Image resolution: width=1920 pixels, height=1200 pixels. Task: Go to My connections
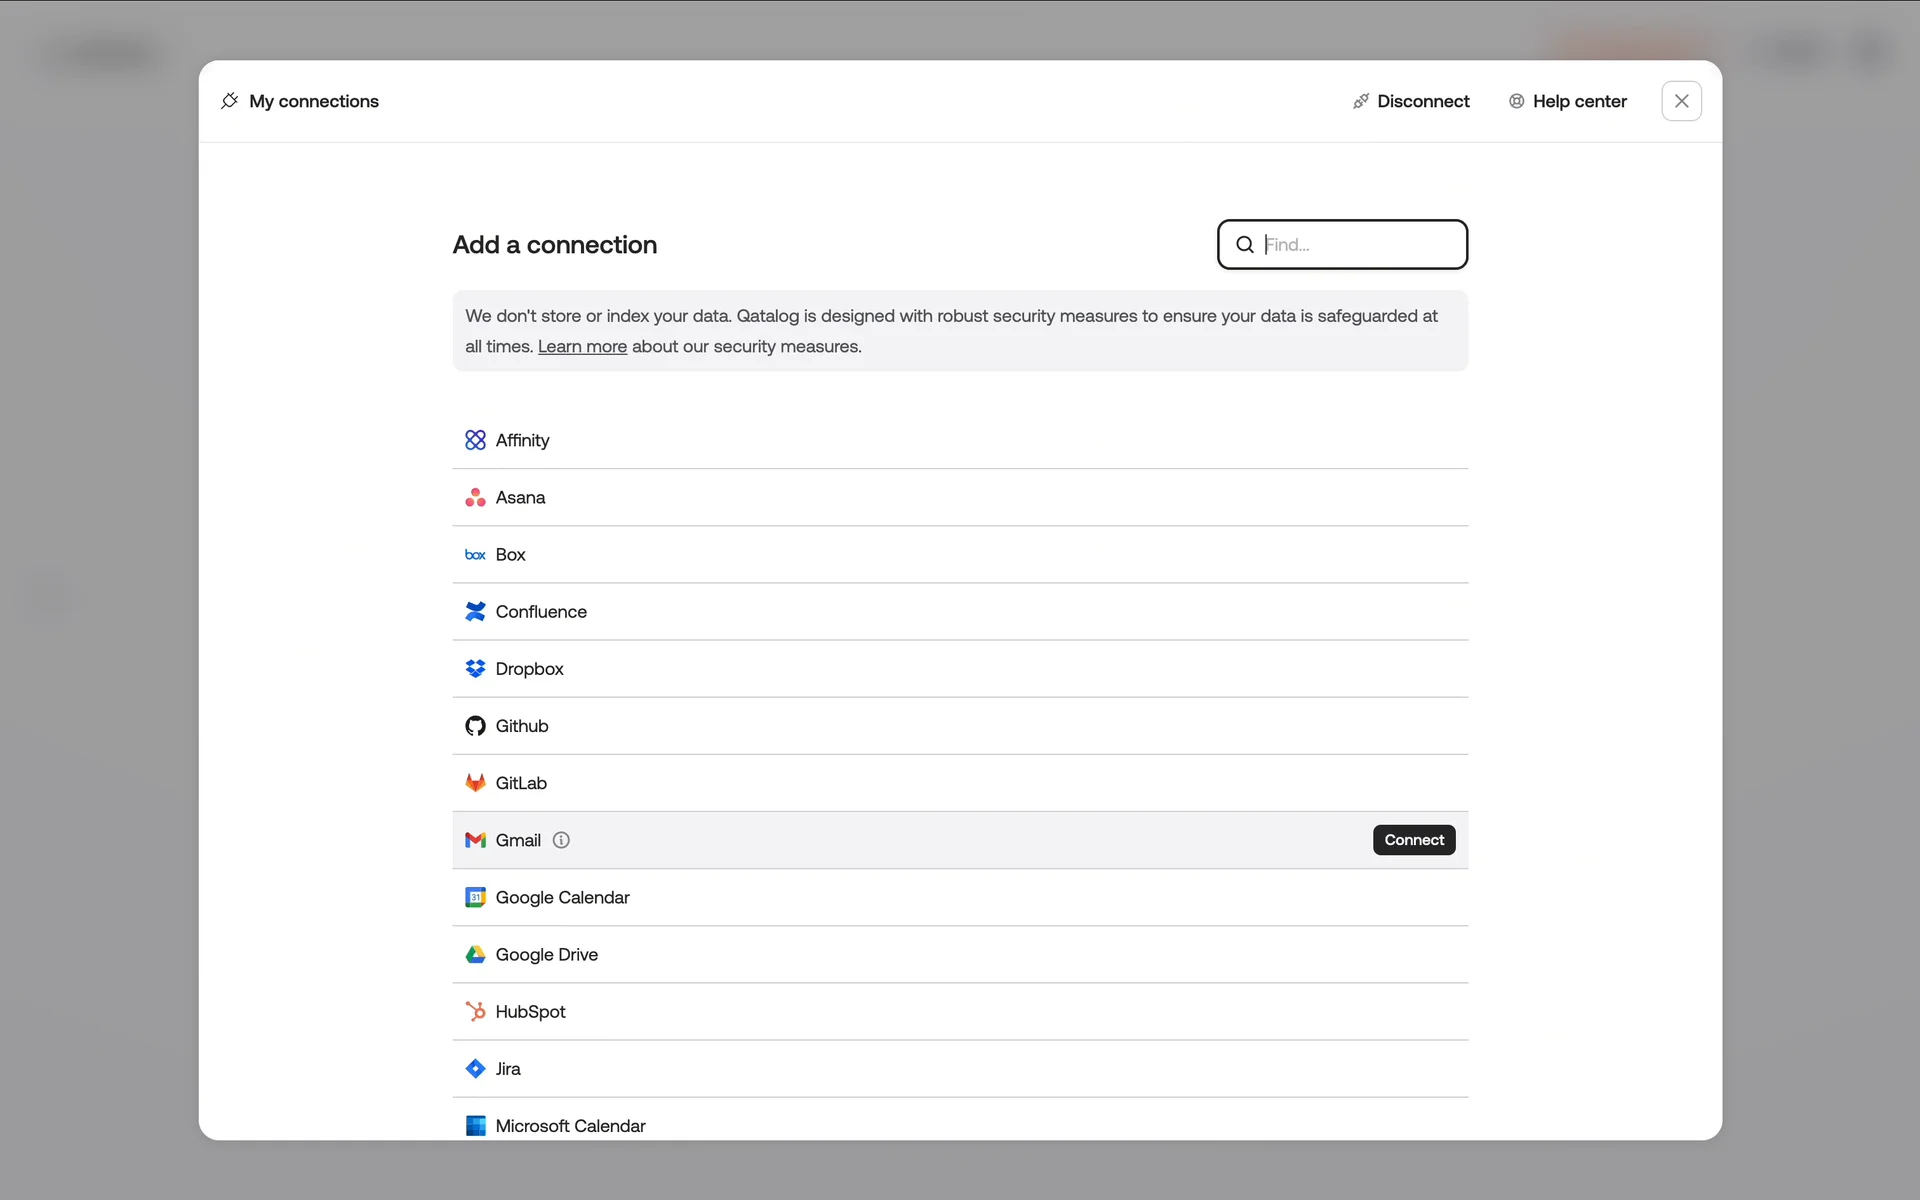(300, 101)
